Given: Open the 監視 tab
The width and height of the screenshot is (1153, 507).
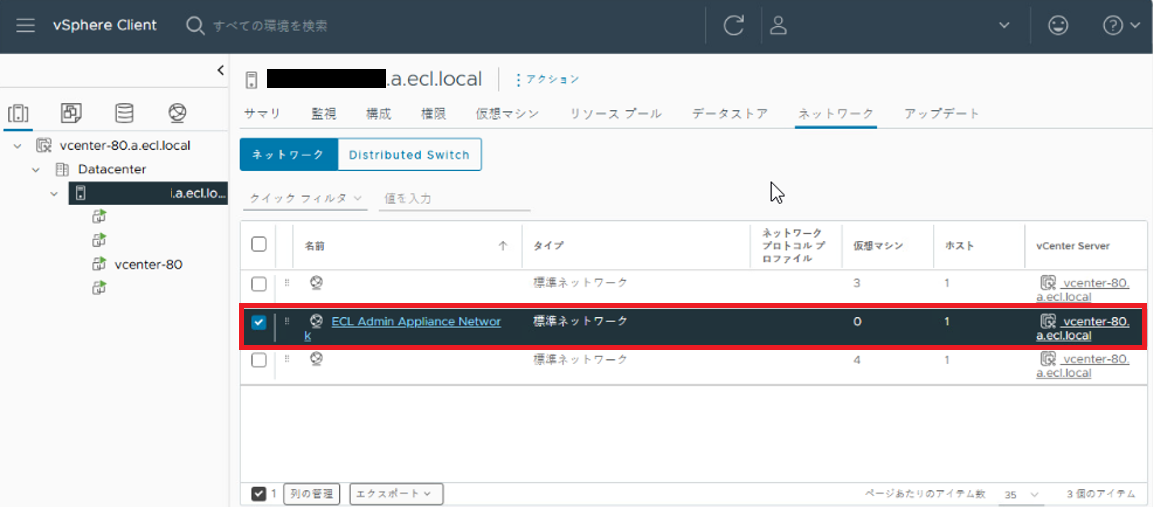Looking at the screenshot, I should pos(324,114).
